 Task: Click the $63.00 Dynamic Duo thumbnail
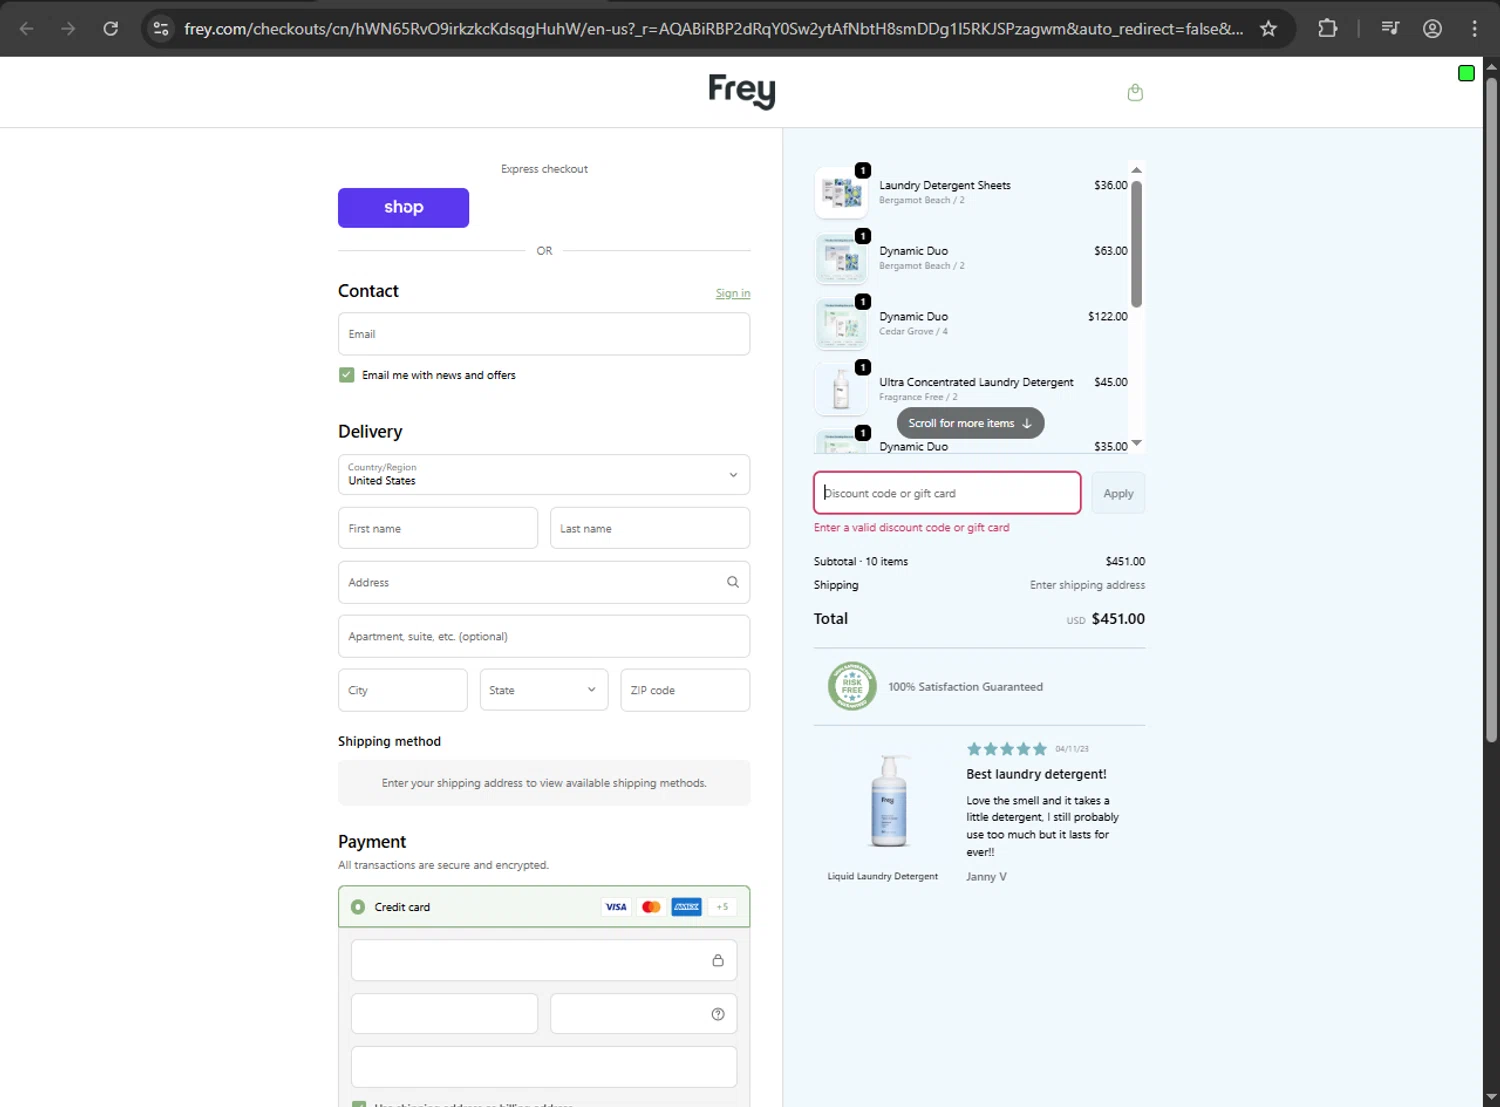pos(841,258)
